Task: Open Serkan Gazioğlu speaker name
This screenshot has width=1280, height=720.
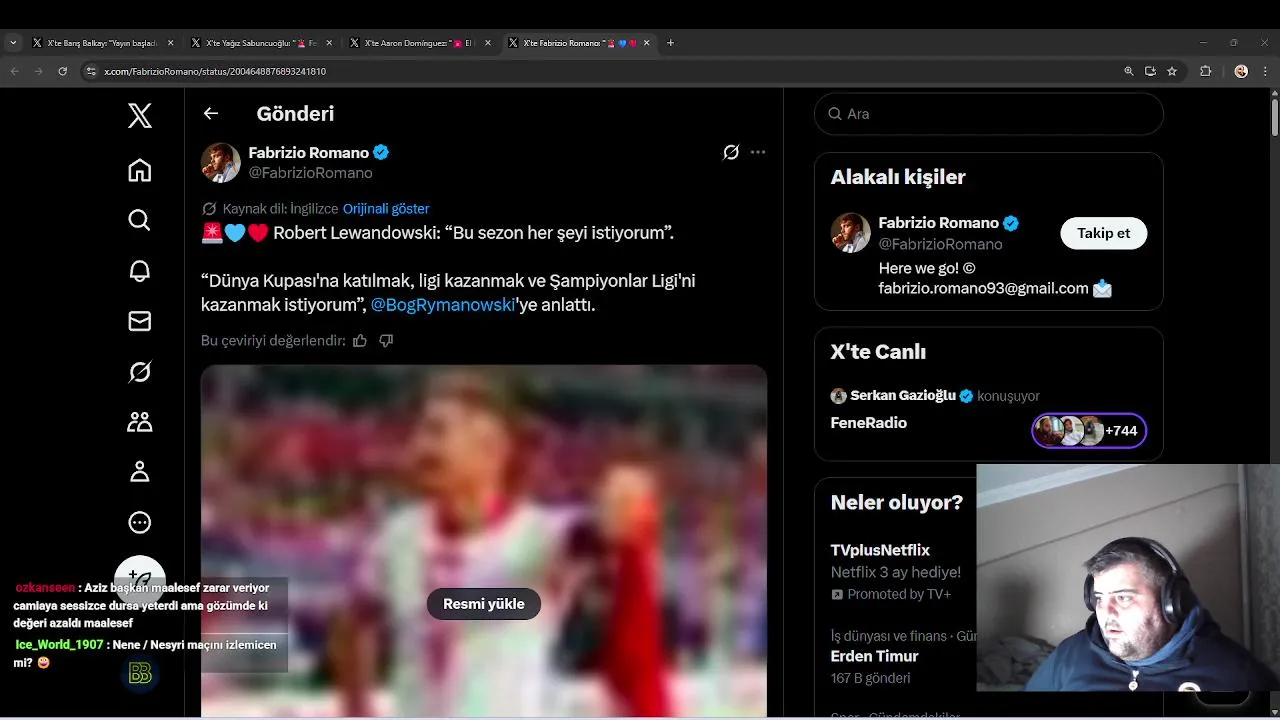Action: pyautogui.click(x=903, y=396)
